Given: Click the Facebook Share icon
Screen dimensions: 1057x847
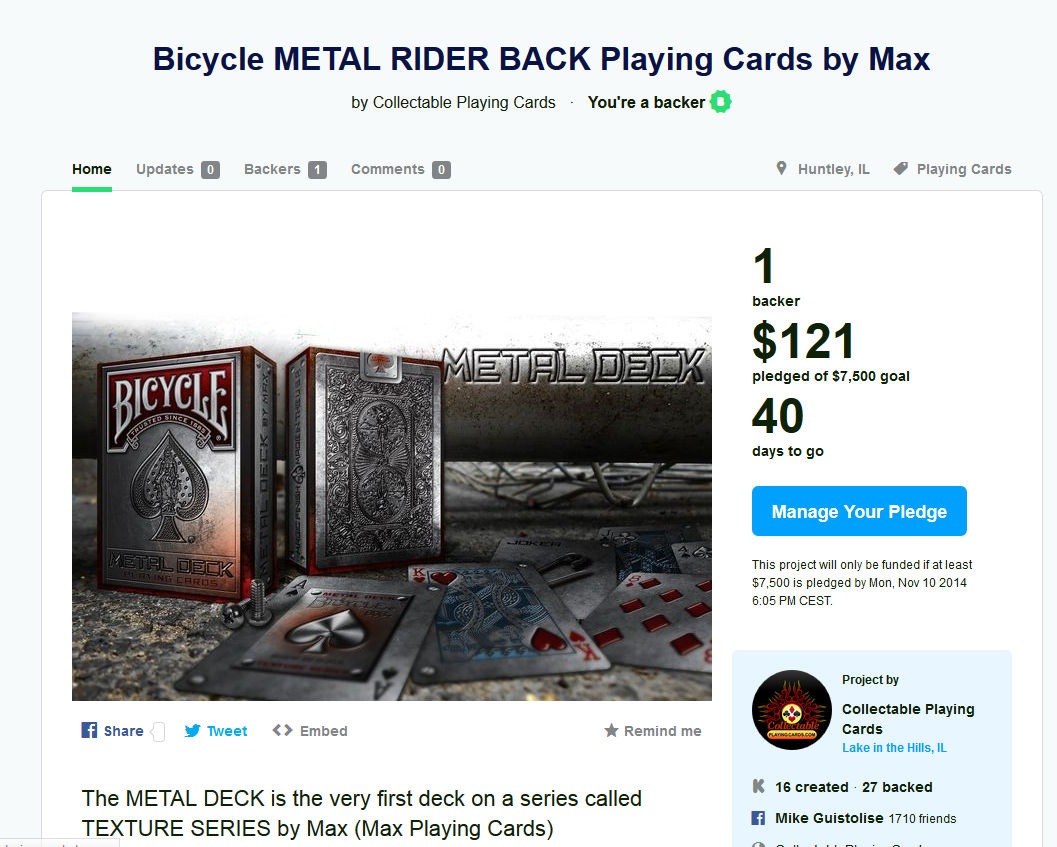Looking at the screenshot, I should tap(89, 731).
